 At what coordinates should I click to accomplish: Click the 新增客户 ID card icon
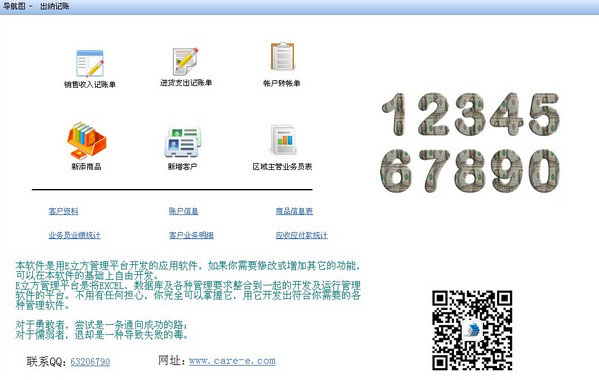[x=183, y=142]
